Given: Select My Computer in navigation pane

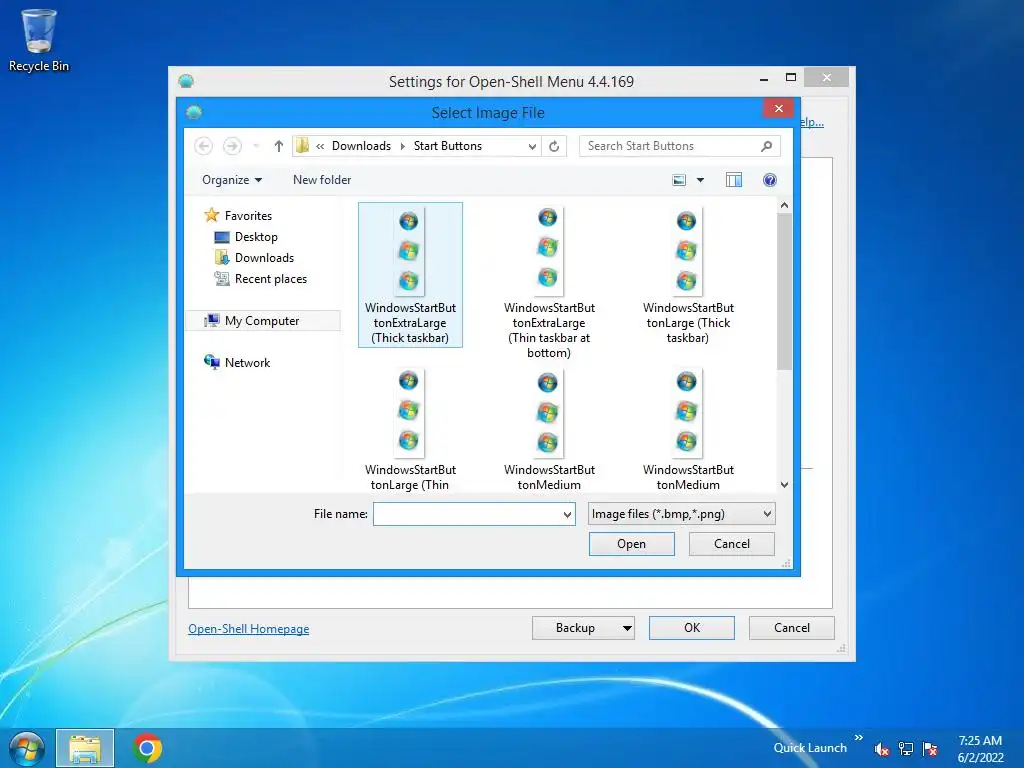Looking at the screenshot, I should 262,321.
